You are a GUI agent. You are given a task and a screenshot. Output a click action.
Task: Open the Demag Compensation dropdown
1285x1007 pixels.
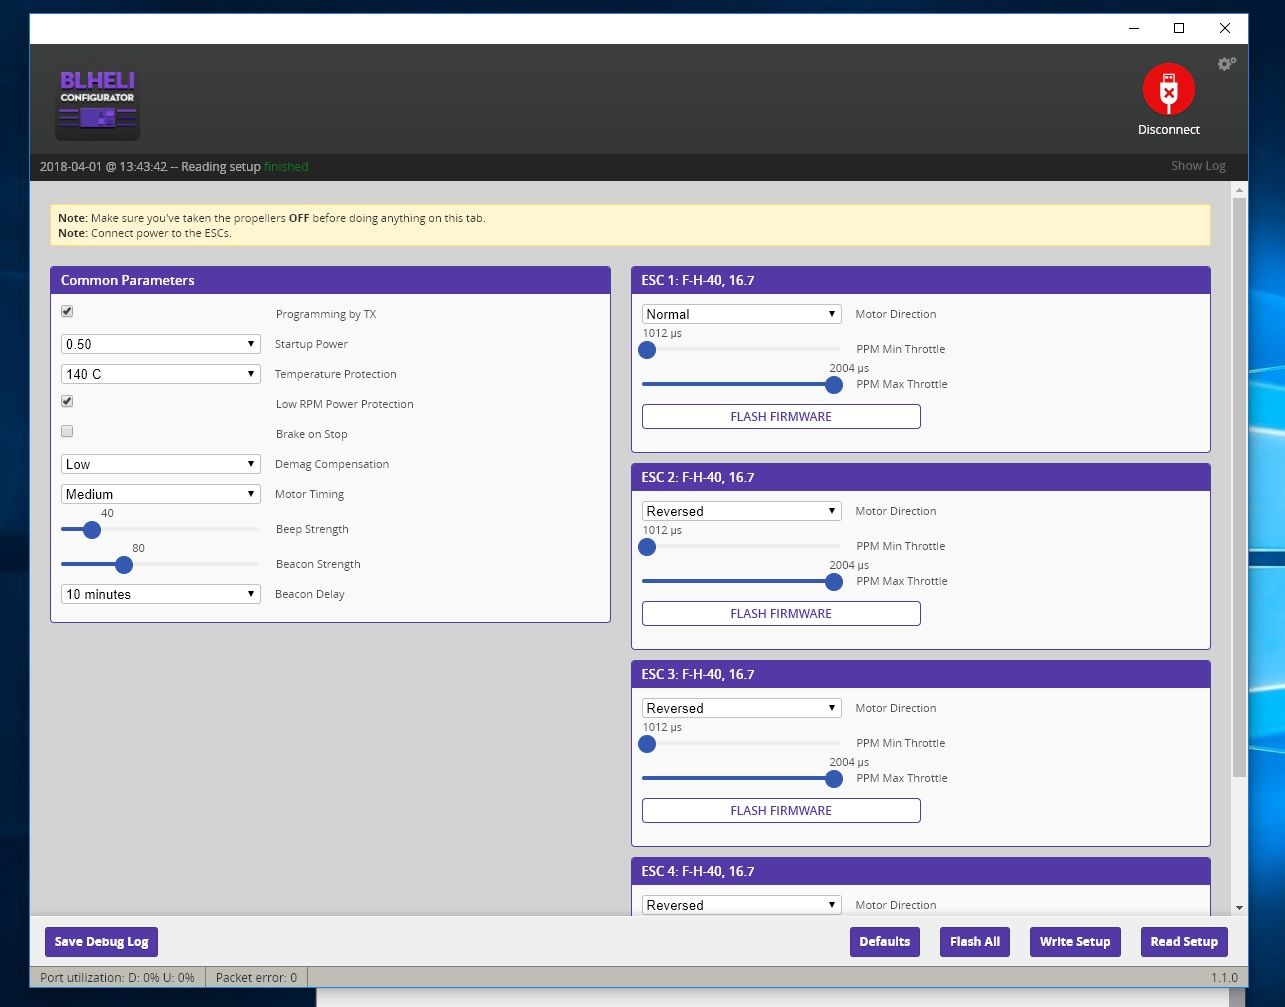(x=161, y=464)
